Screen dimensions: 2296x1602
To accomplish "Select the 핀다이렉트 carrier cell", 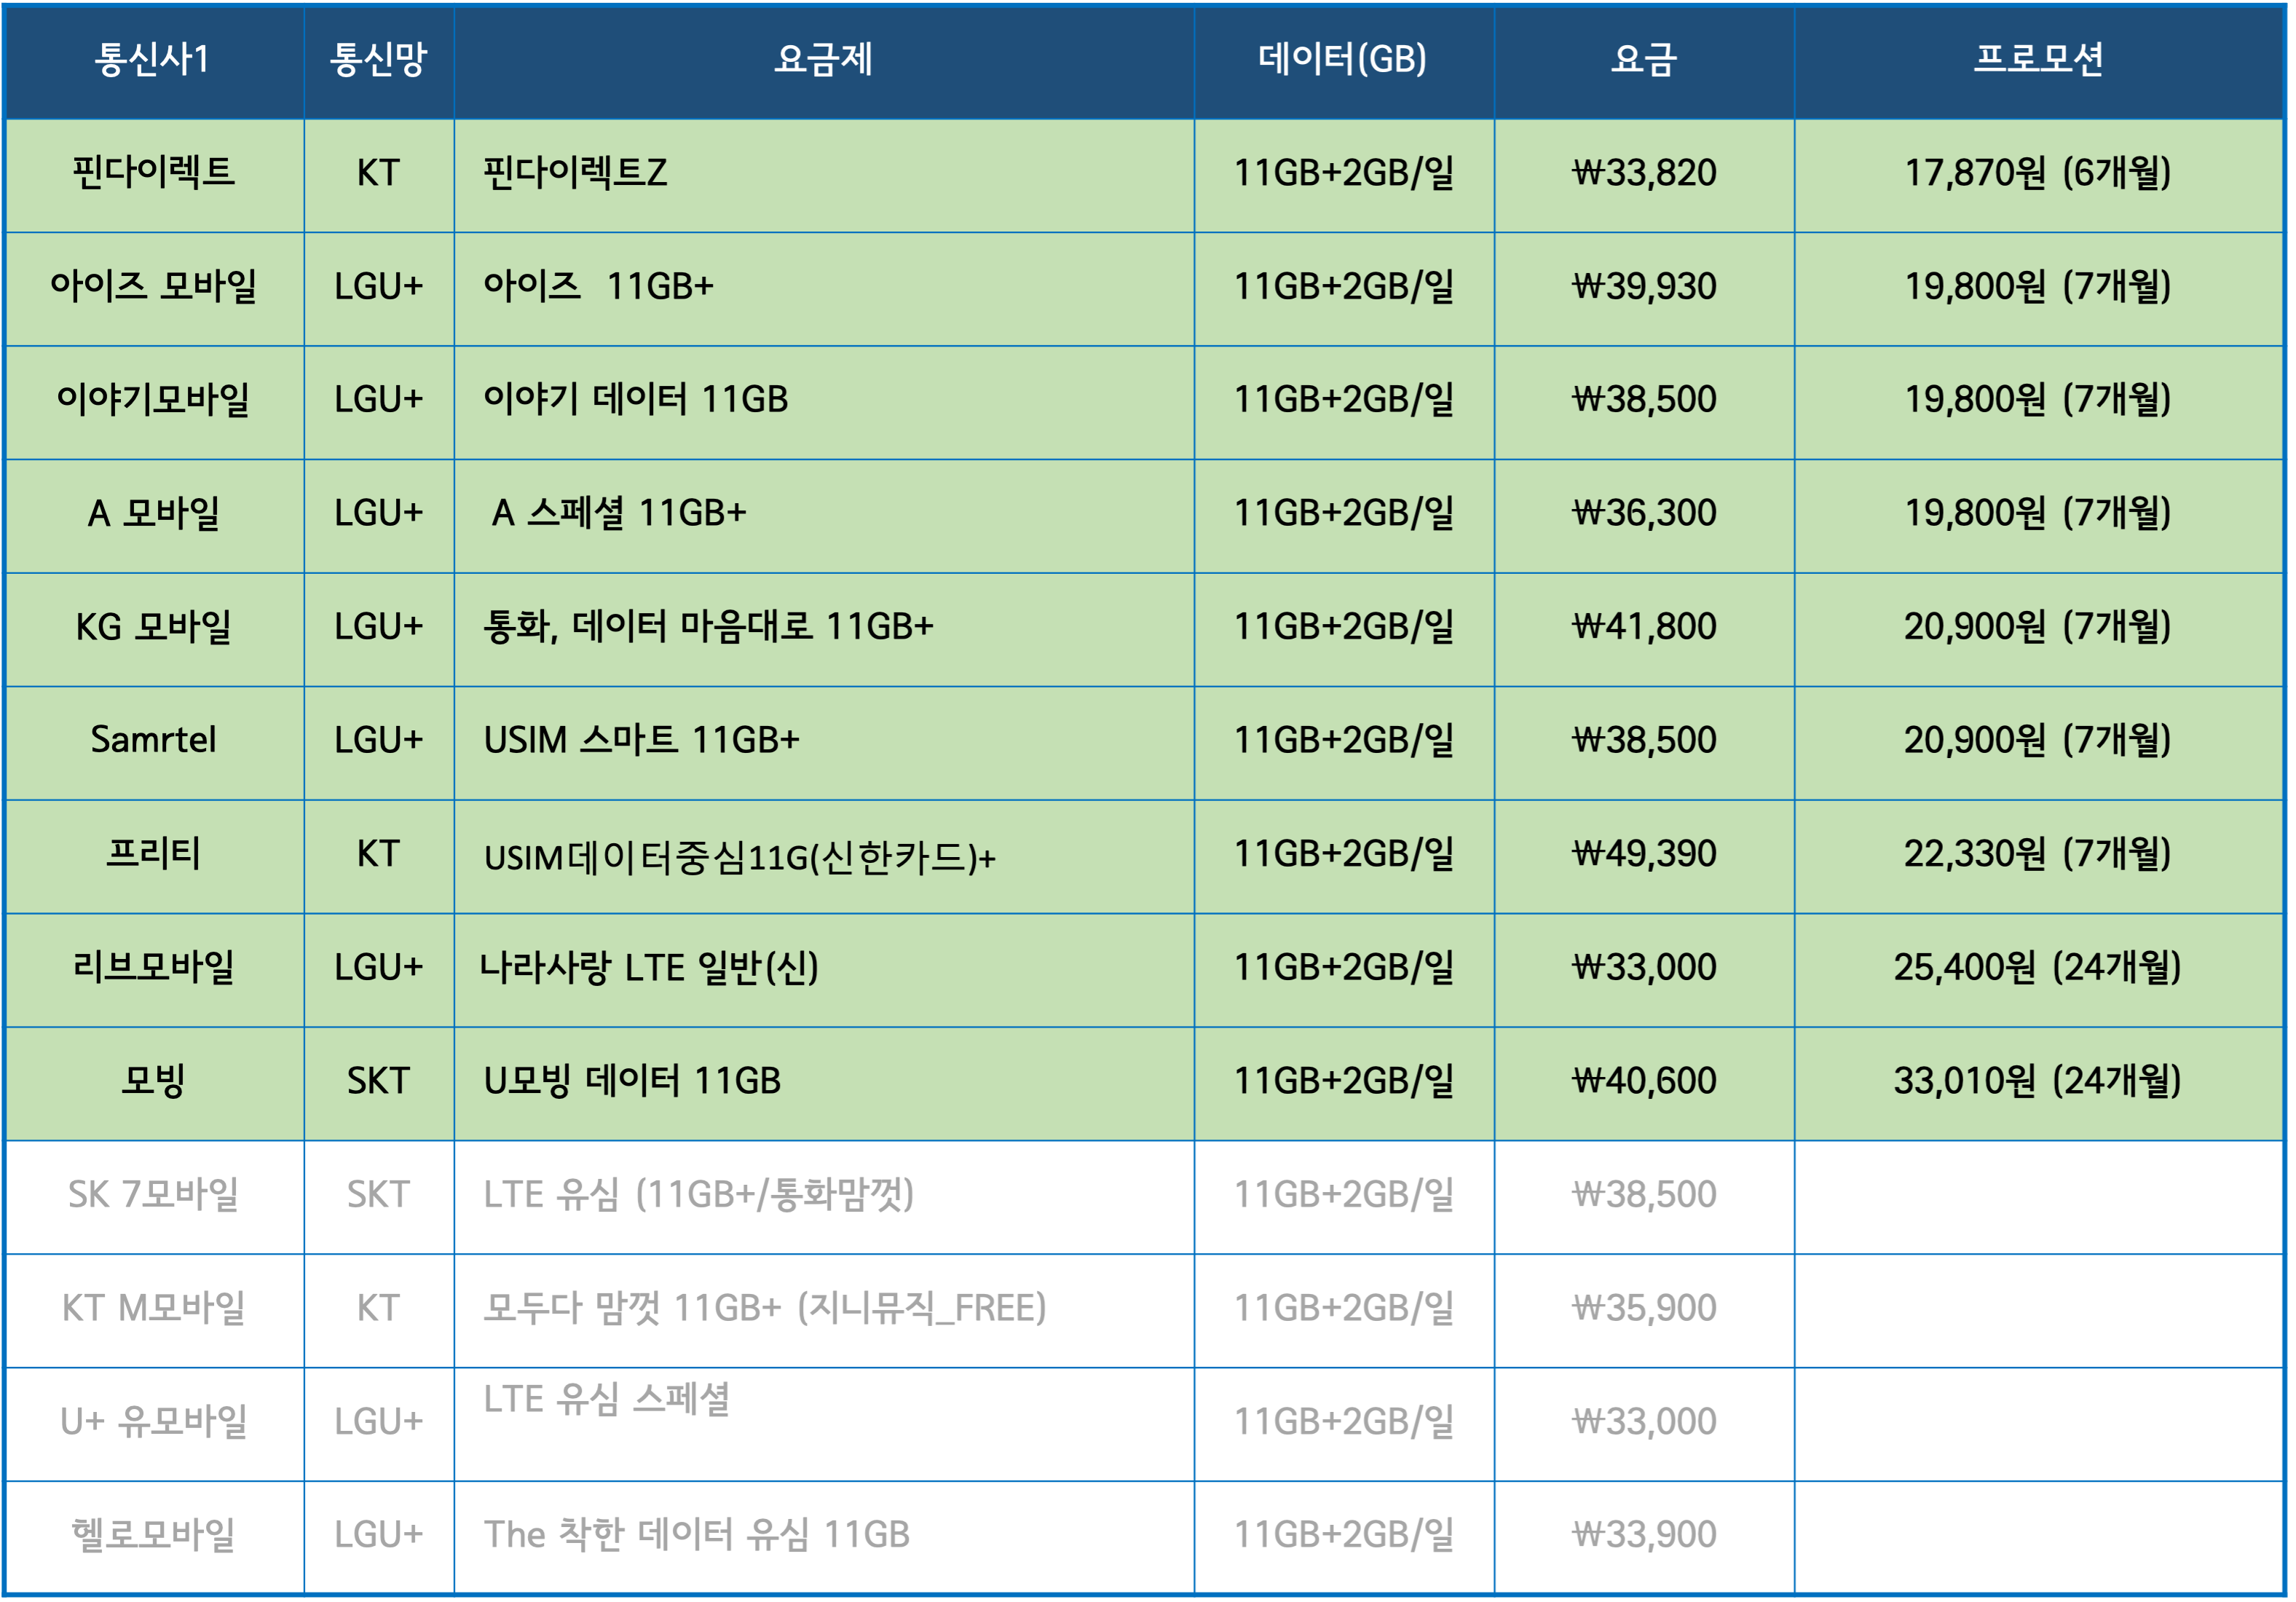I will [153, 175].
